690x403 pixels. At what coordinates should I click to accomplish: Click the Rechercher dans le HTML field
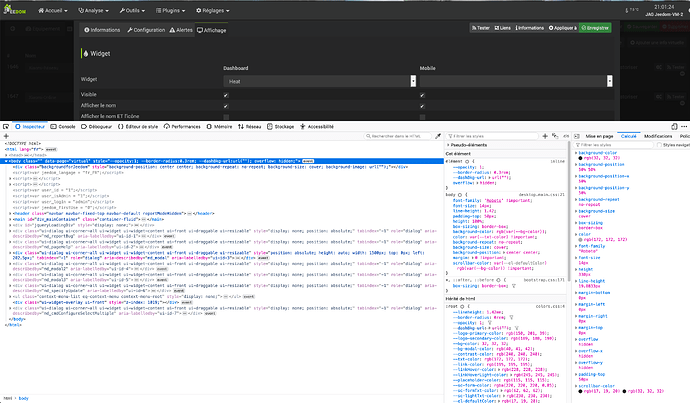(397, 136)
